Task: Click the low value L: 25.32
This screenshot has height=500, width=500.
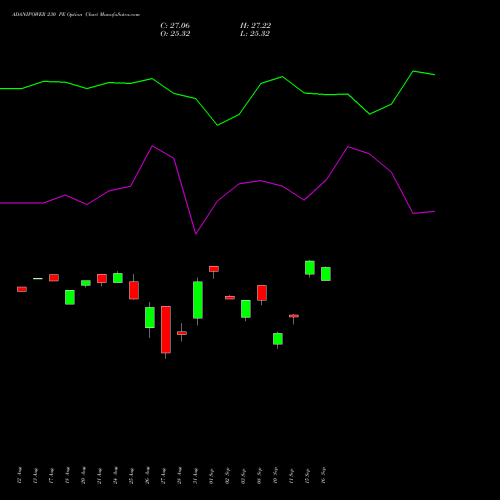Action: tap(255, 34)
